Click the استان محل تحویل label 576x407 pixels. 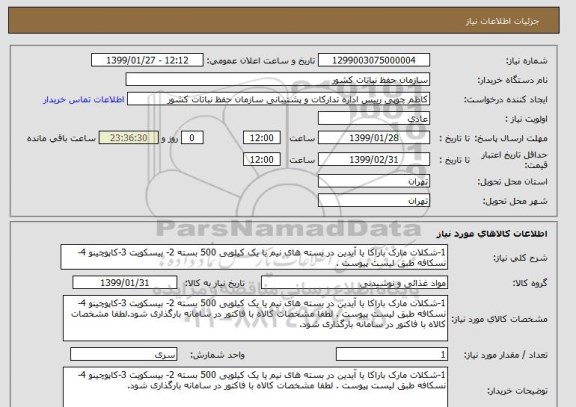[x=512, y=182]
